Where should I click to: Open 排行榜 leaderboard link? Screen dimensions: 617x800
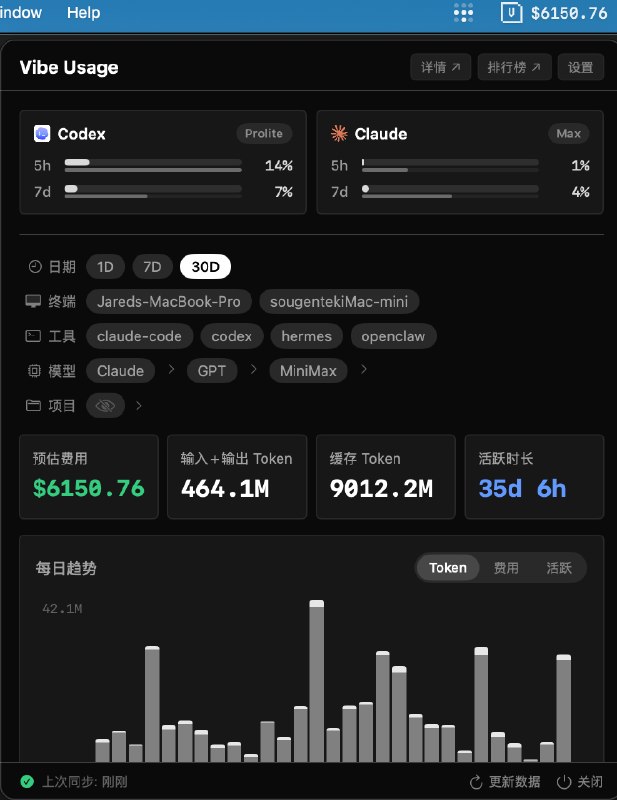[514, 67]
